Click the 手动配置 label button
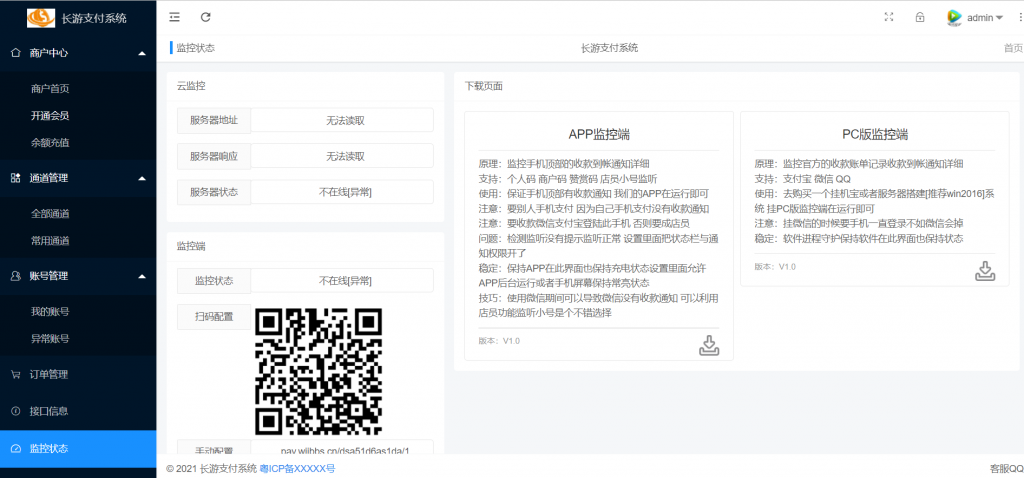This screenshot has width=1024, height=478. tap(214, 448)
